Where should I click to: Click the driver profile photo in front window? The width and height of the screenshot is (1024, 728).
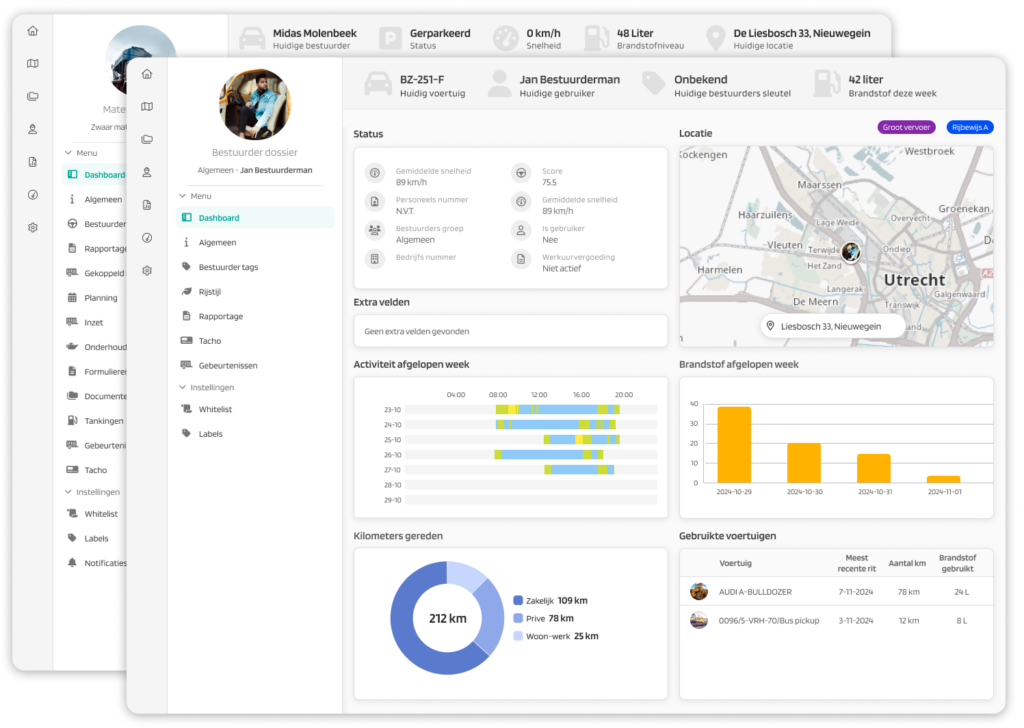click(255, 104)
